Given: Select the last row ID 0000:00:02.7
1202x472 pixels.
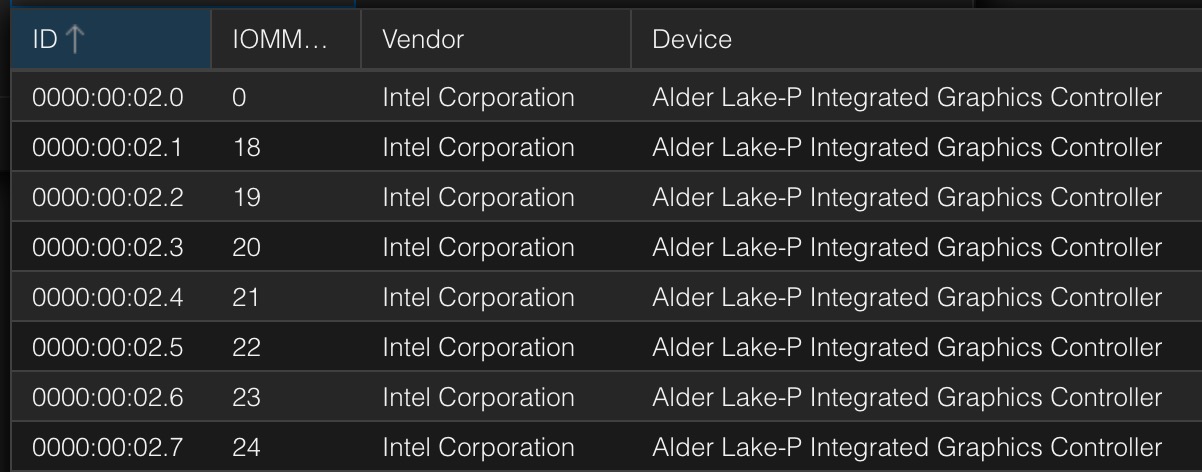Looking at the screenshot, I should click(x=108, y=447).
